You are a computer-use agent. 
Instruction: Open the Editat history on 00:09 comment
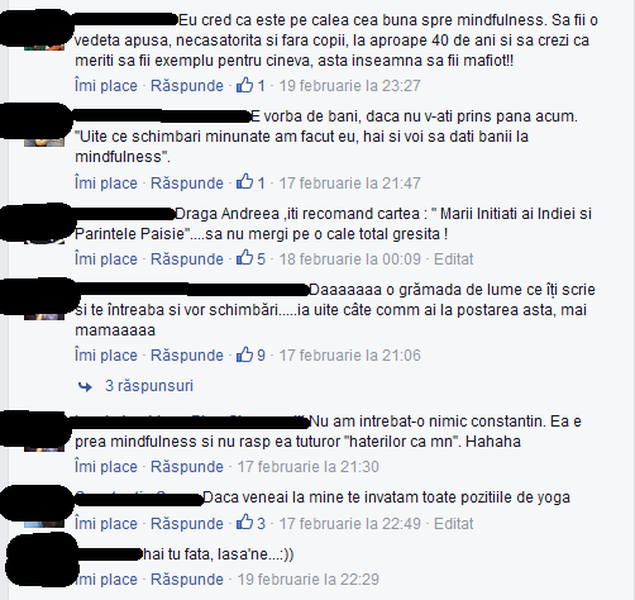pos(454,259)
